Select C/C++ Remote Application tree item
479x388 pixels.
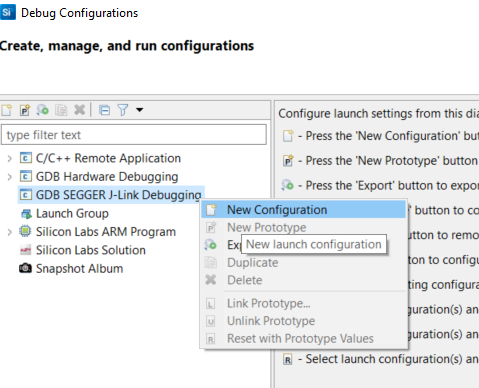click(108, 158)
